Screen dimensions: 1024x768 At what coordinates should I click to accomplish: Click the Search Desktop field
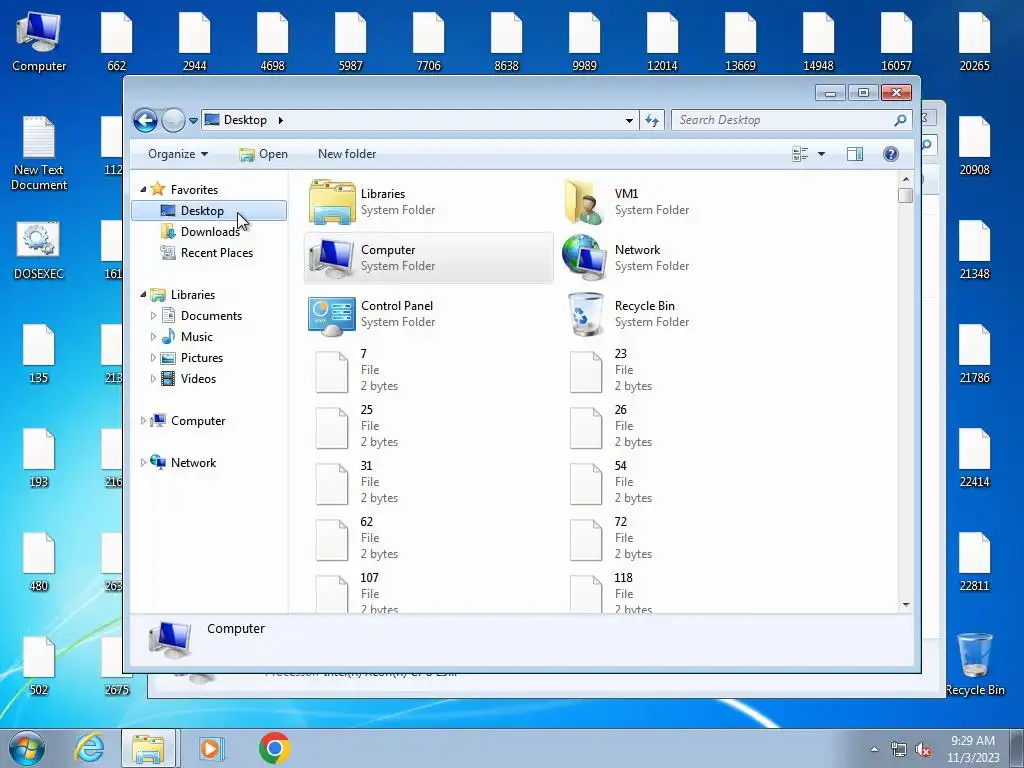pyautogui.click(x=791, y=120)
